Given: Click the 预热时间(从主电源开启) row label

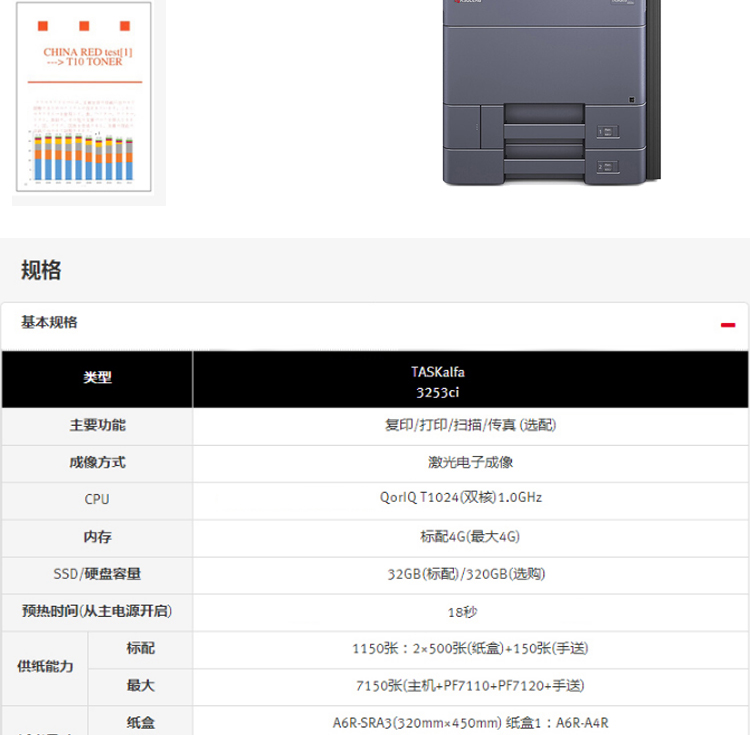Looking at the screenshot, I should tap(97, 610).
